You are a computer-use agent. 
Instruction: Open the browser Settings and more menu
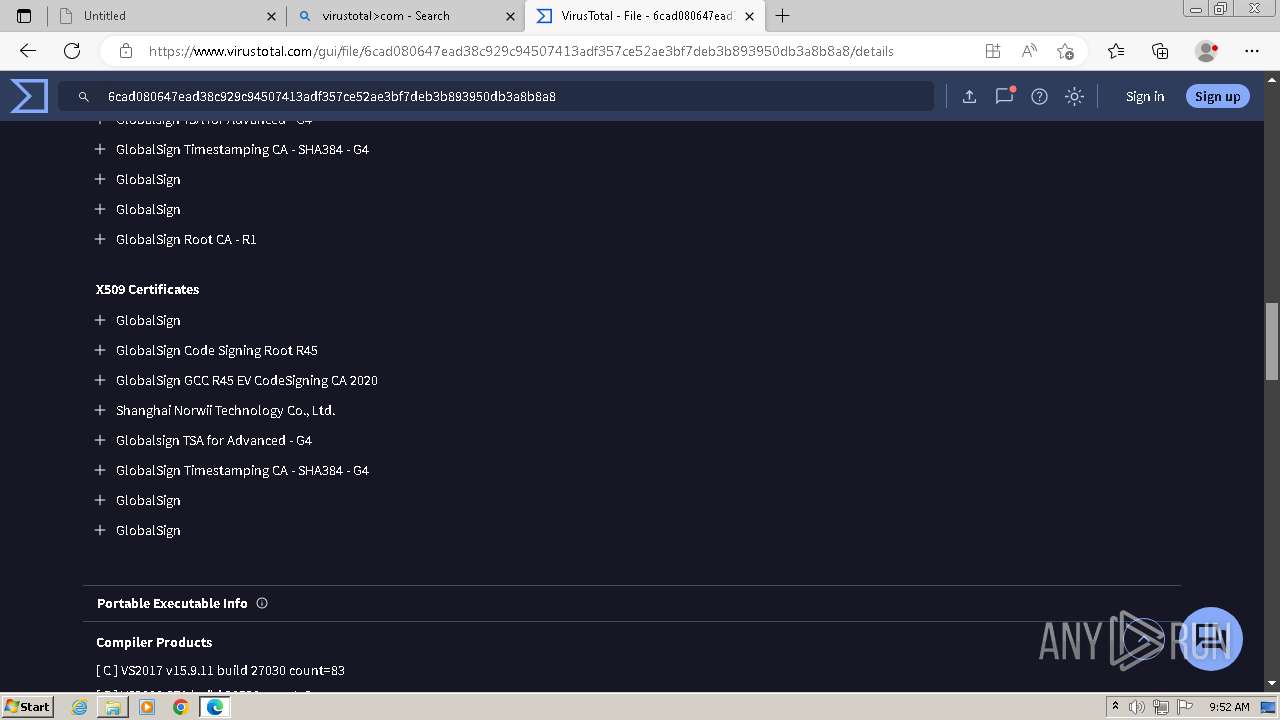[x=1252, y=51]
